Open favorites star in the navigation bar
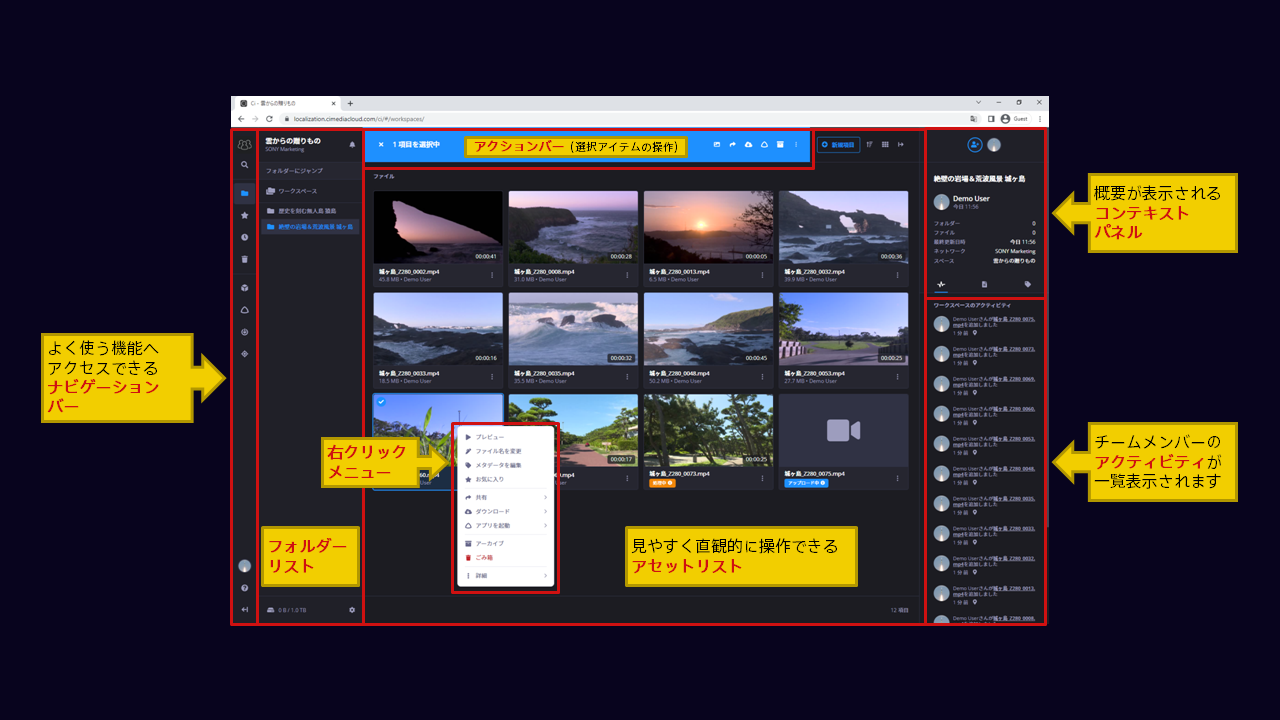Viewport: 1280px width, 720px height. [x=244, y=215]
